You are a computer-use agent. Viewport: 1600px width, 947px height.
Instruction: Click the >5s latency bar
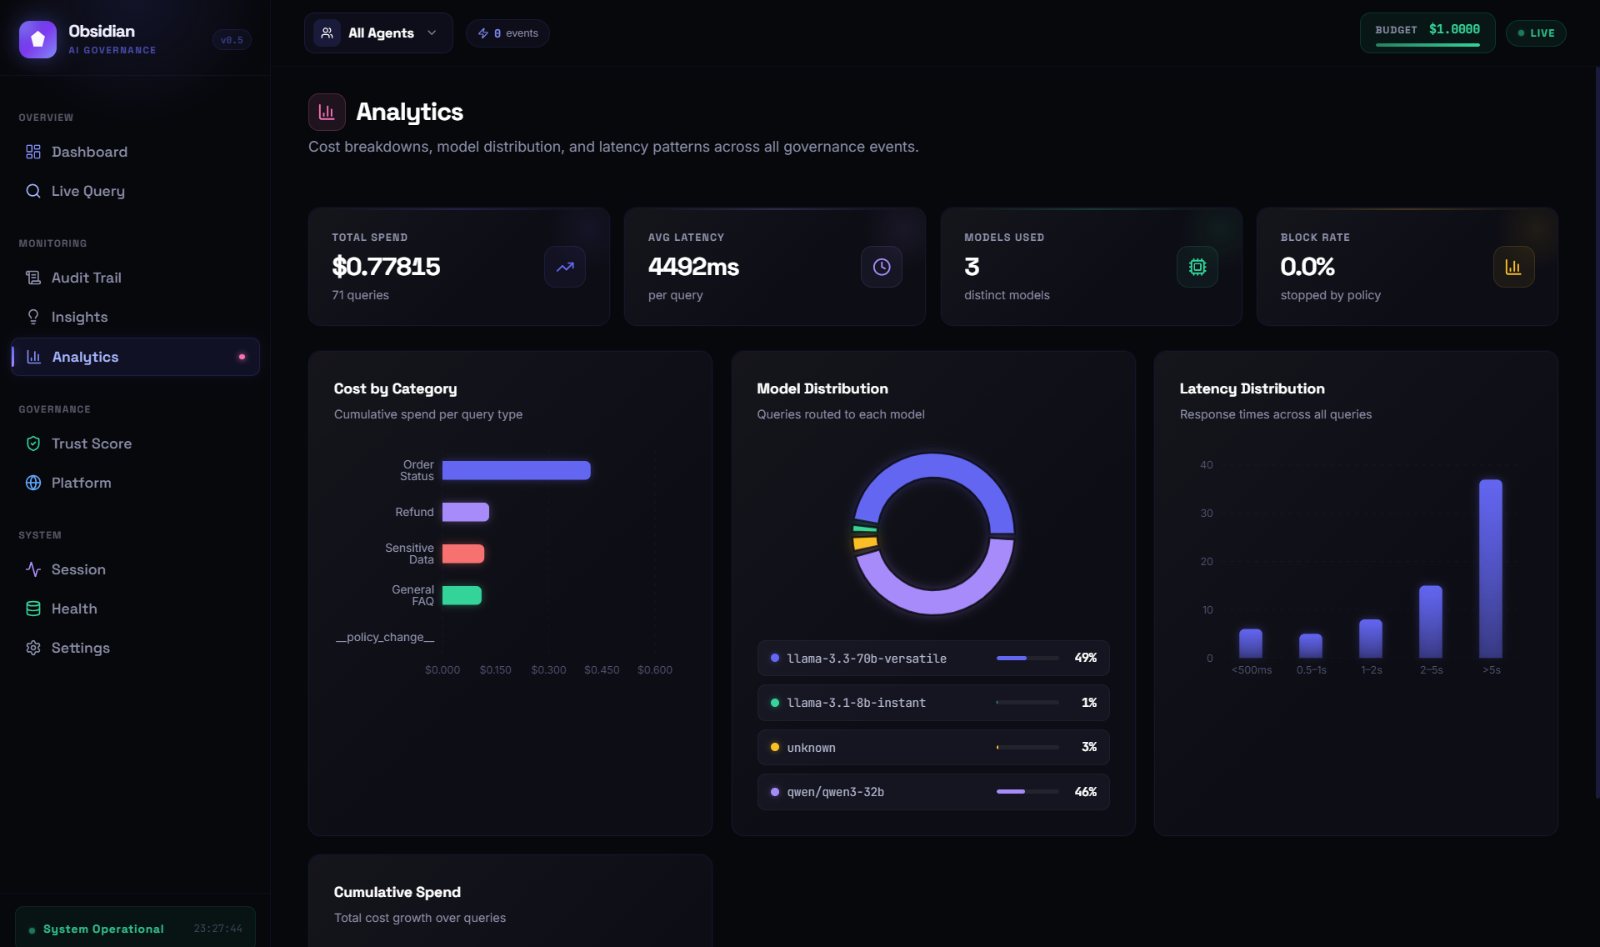1490,569
